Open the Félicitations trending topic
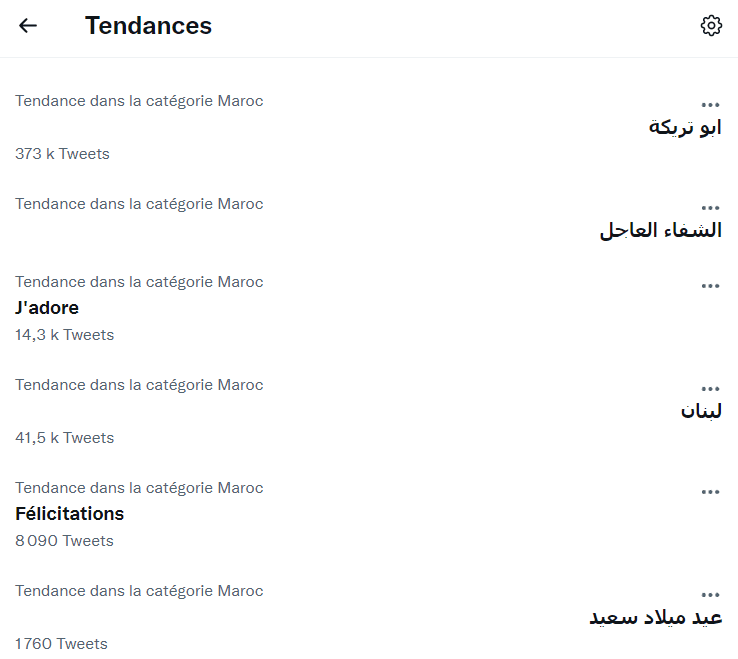Screen dimensions: 738x659 click(70, 514)
